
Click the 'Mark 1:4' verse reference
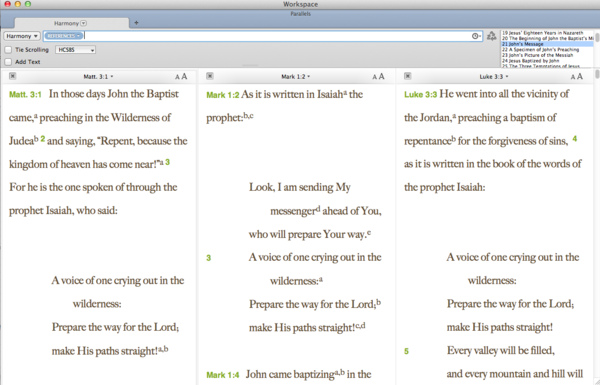pos(223,375)
